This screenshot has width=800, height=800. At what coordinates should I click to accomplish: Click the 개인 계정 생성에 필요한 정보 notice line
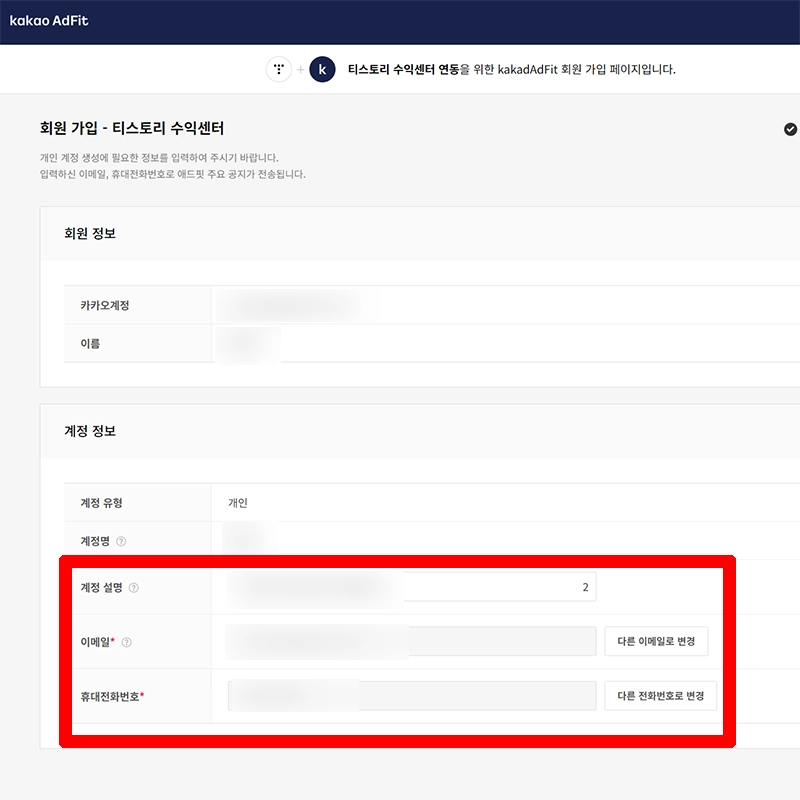pyautogui.click(x=159, y=158)
